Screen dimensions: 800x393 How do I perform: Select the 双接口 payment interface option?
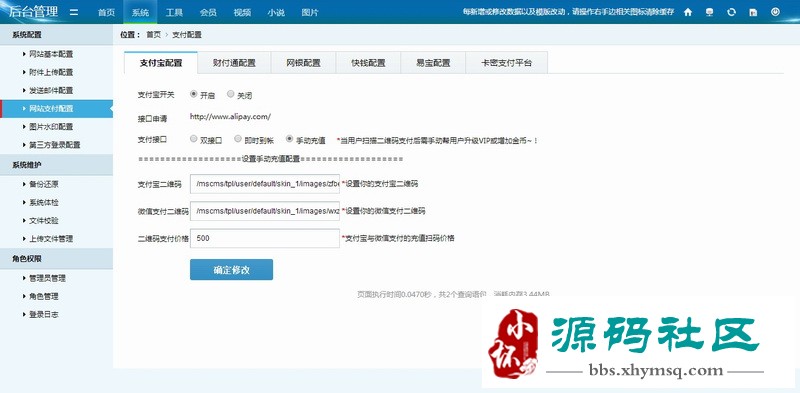193,138
